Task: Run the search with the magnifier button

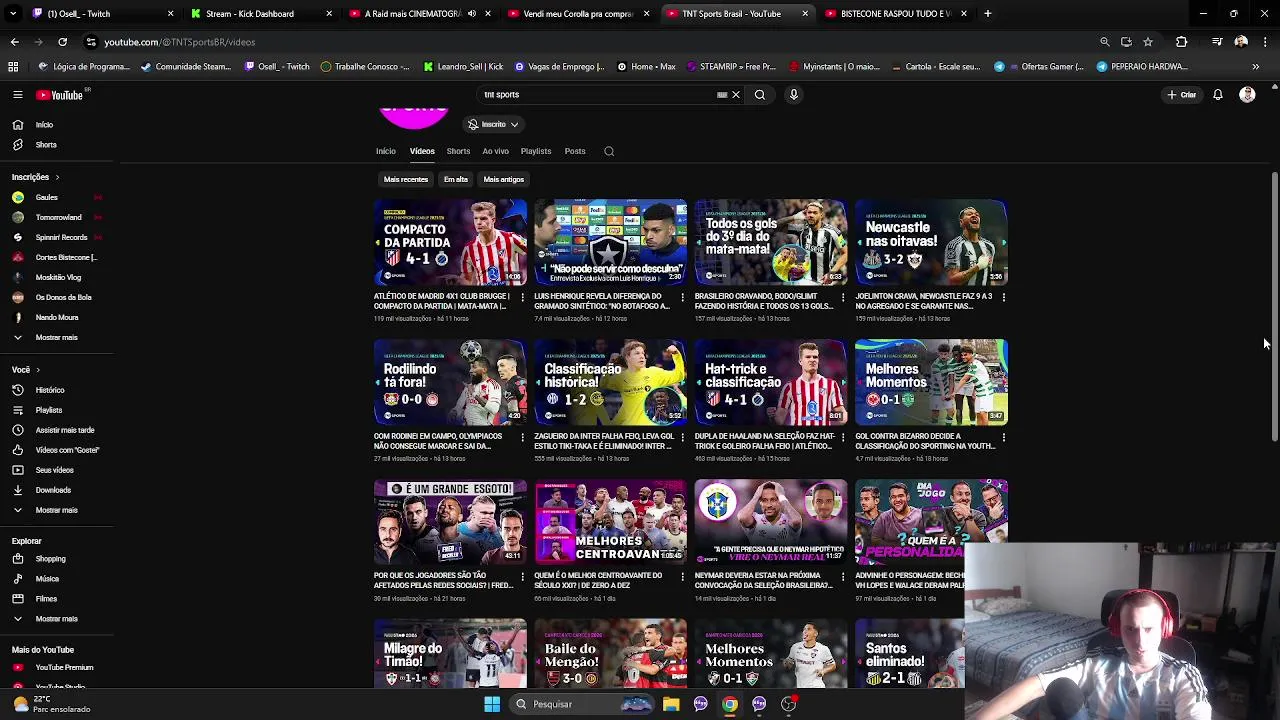Action: [x=760, y=95]
